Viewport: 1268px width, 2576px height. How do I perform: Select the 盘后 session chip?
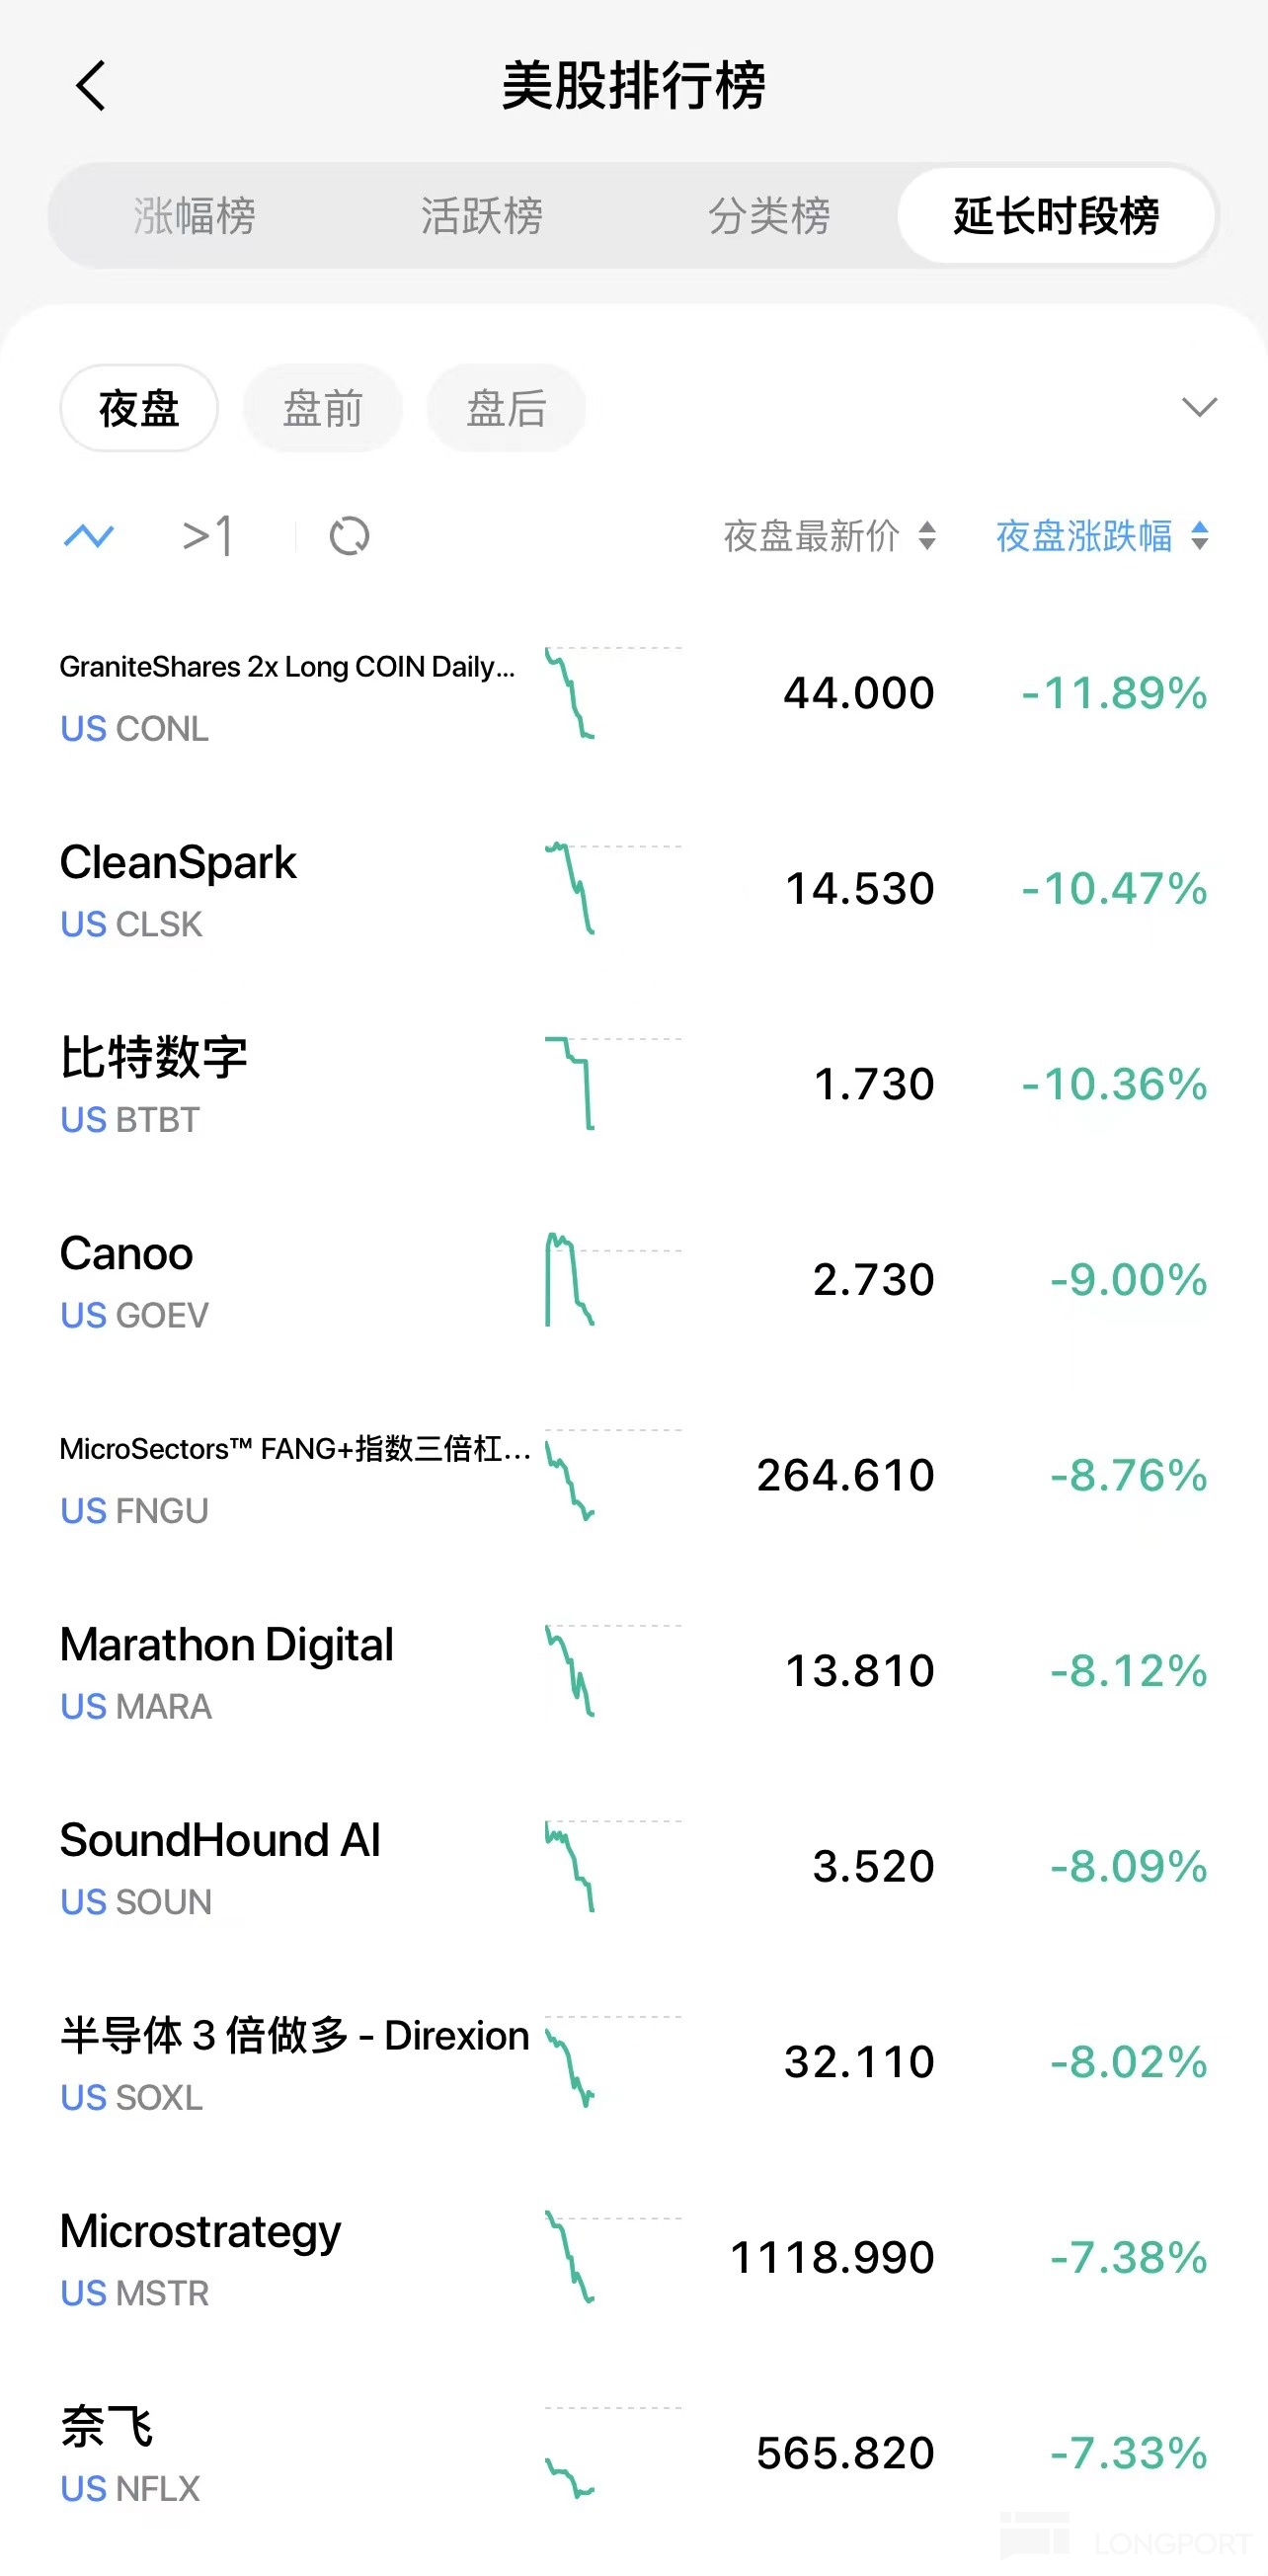click(x=506, y=408)
